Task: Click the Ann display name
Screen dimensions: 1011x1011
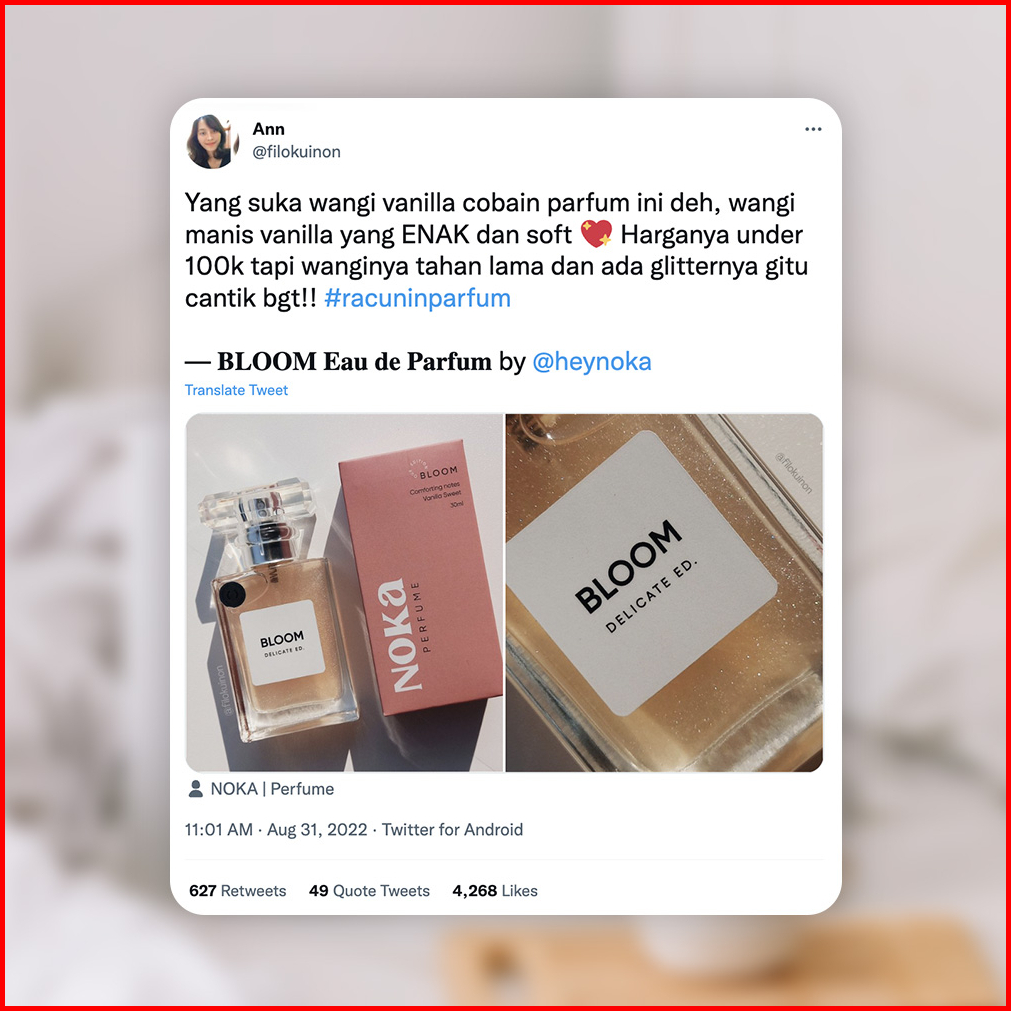Action: click(x=268, y=129)
